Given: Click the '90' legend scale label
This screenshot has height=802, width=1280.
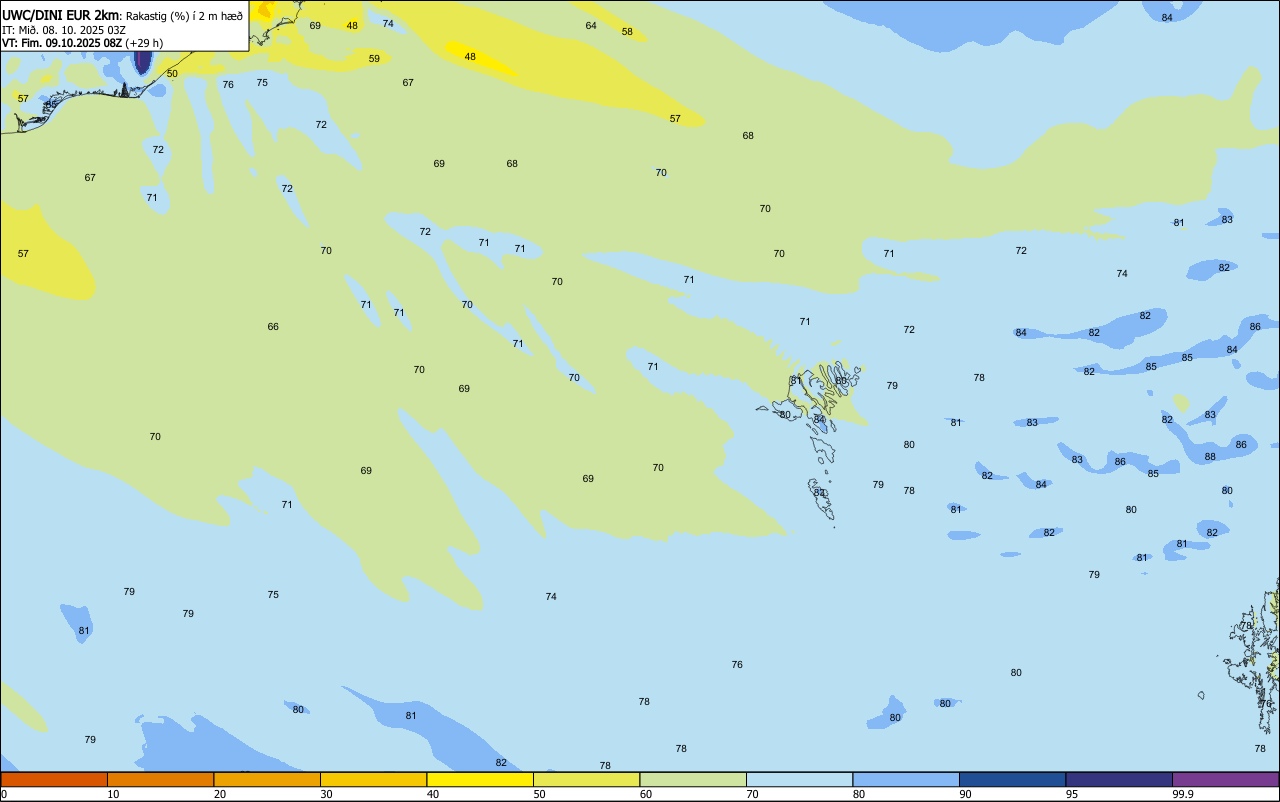Looking at the screenshot, I should tap(966, 794).
